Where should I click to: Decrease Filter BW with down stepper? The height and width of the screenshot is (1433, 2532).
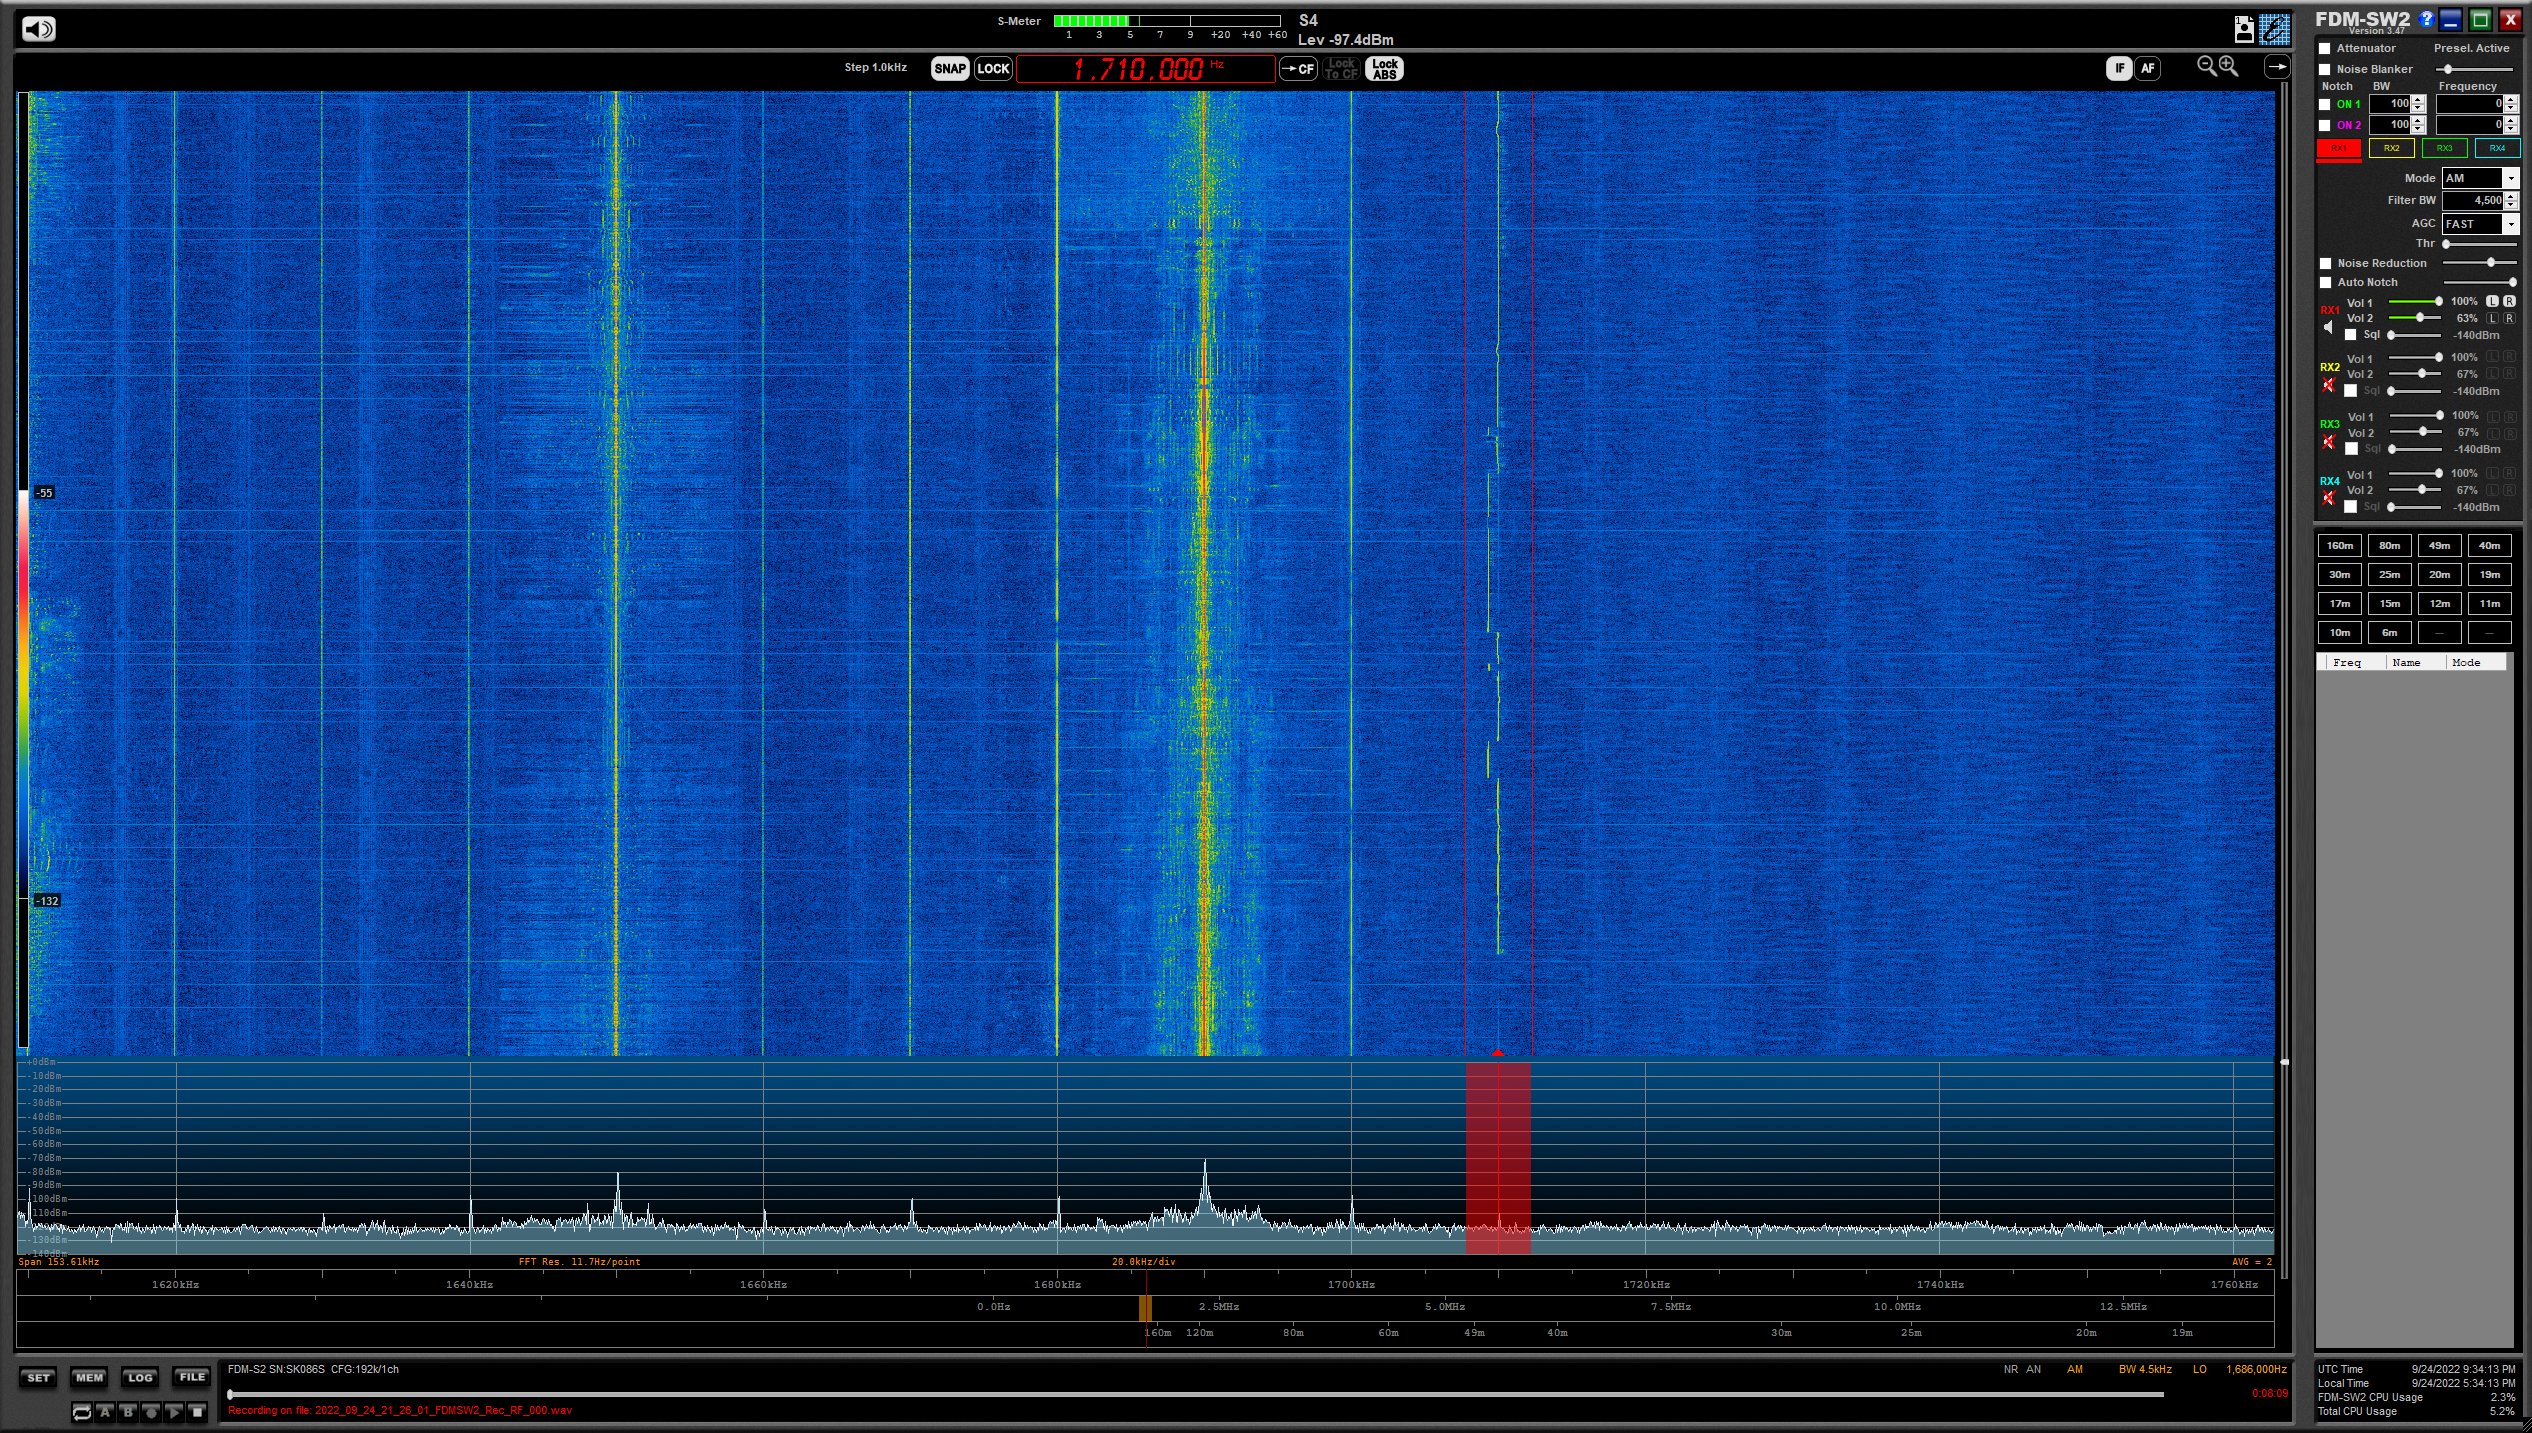click(2511, 205)
